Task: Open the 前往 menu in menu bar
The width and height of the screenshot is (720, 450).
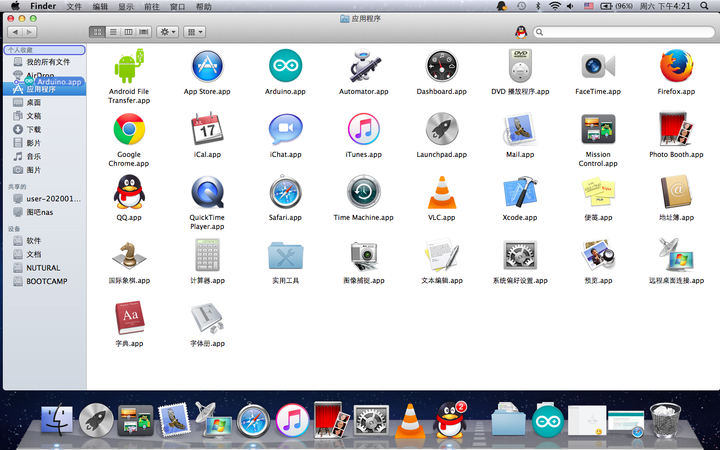Action: (152, 6)
